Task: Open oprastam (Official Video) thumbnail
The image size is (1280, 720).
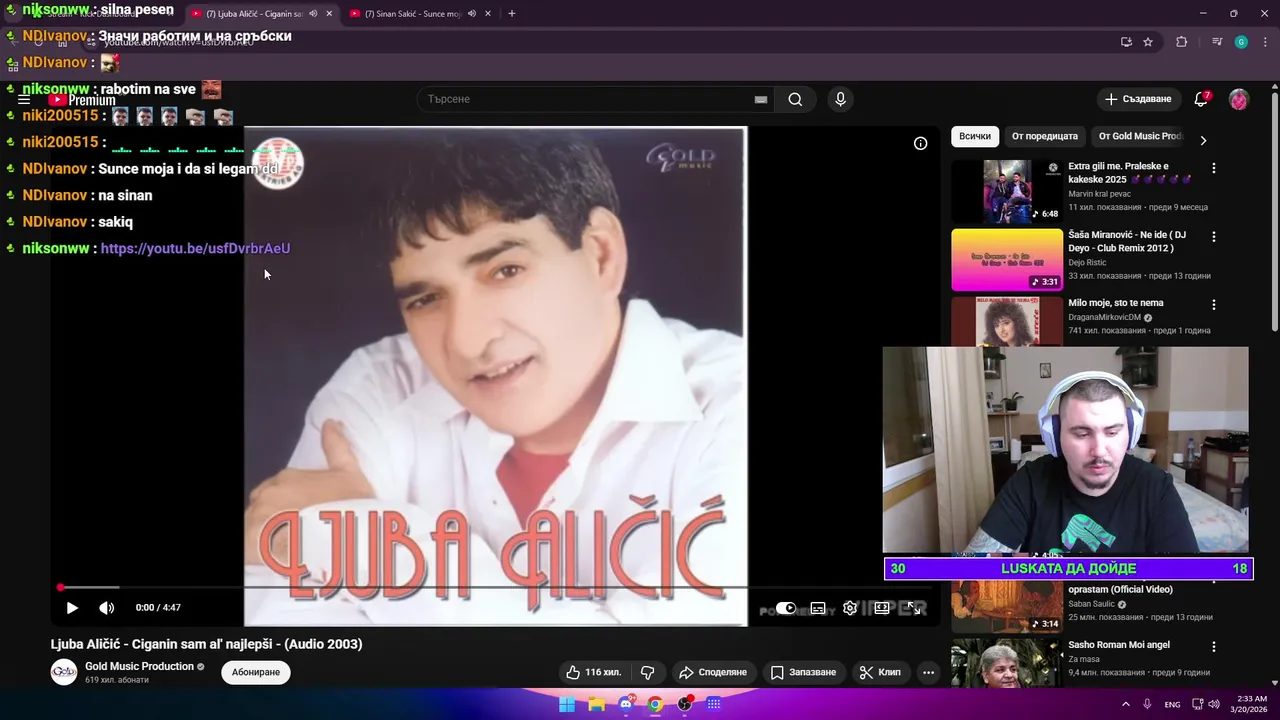Action: click(x=1007, y=606)
